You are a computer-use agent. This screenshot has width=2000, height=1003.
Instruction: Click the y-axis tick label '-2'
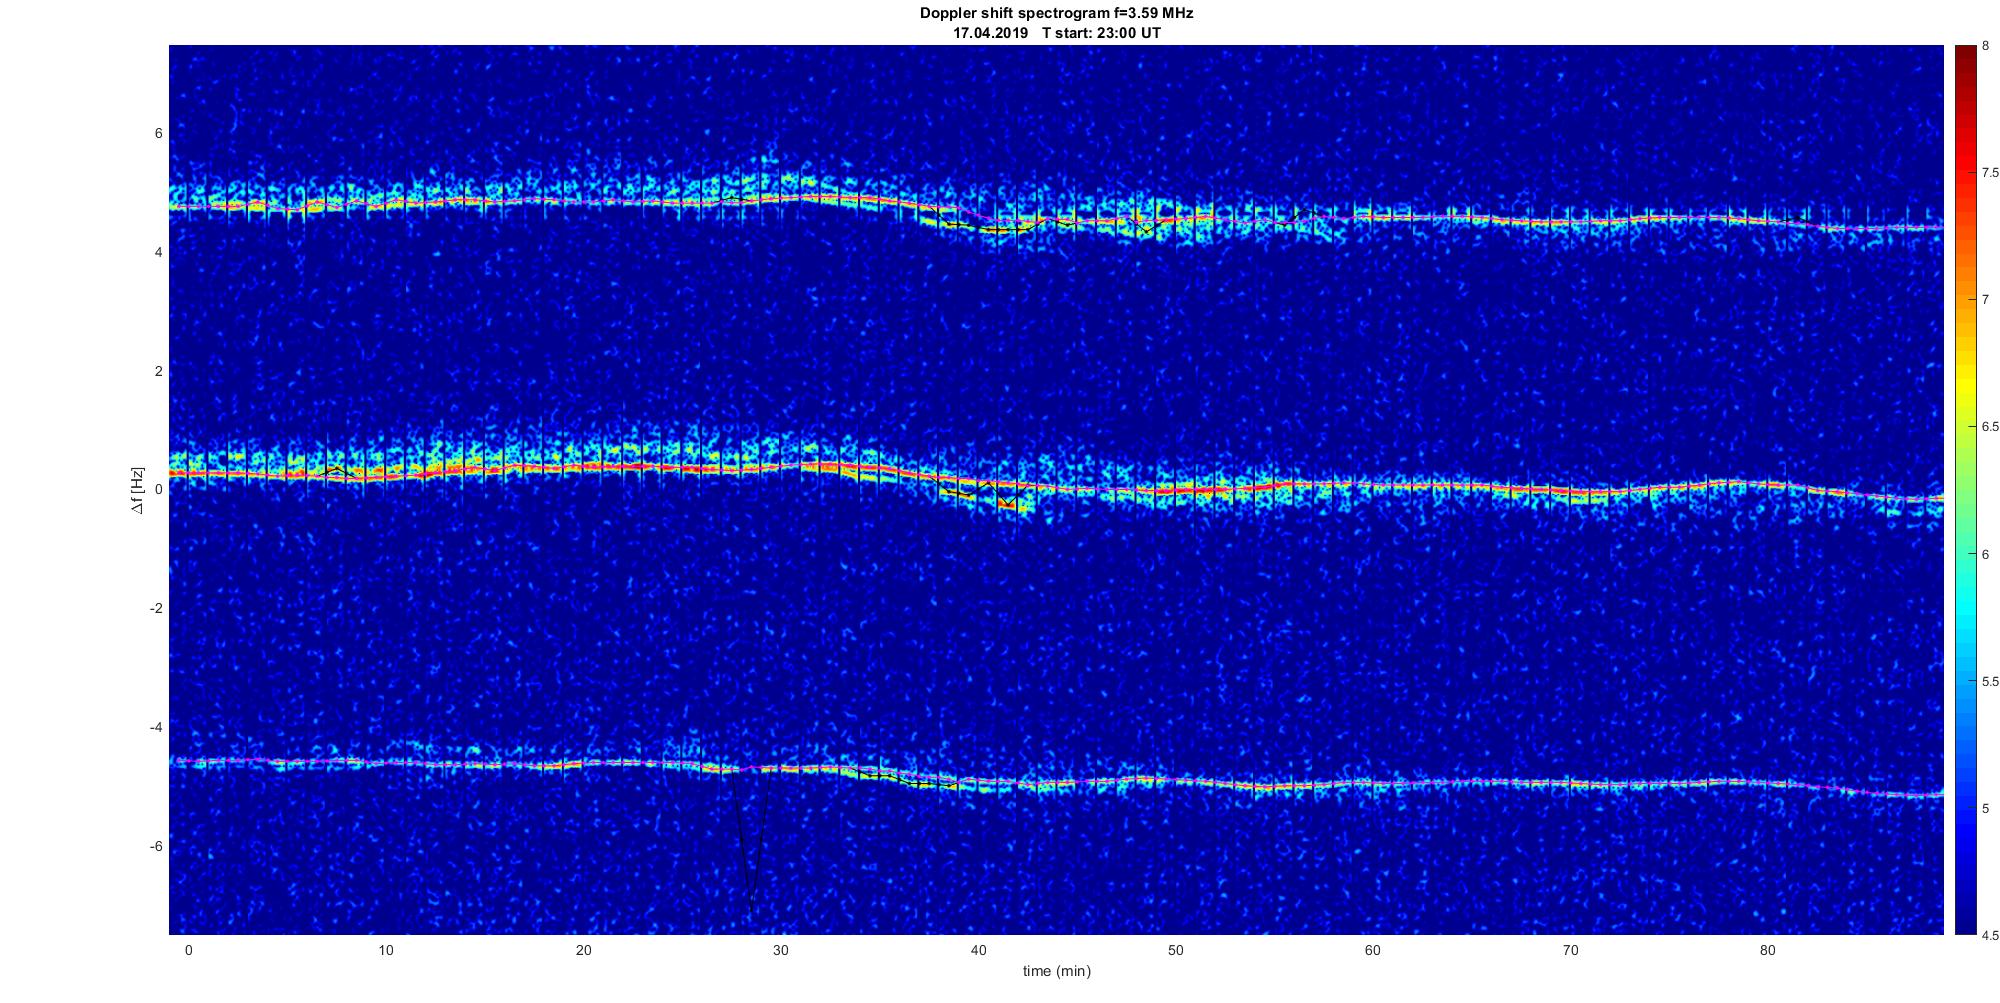tap(156, 609)
